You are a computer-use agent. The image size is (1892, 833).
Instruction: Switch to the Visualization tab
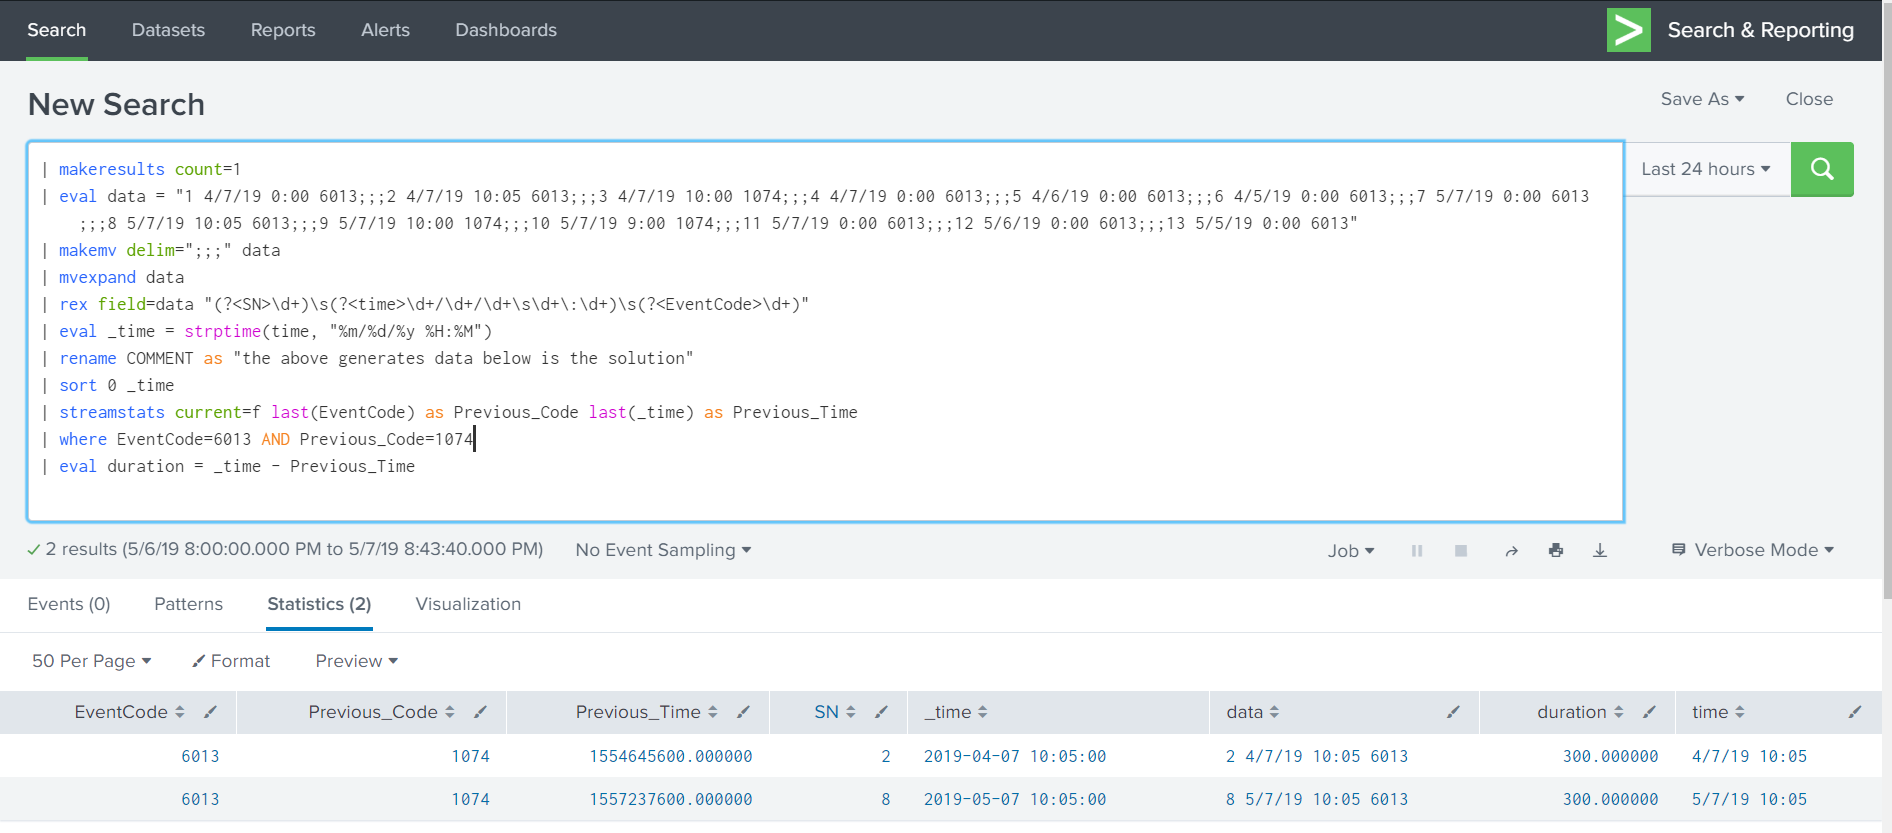point(468,604)
